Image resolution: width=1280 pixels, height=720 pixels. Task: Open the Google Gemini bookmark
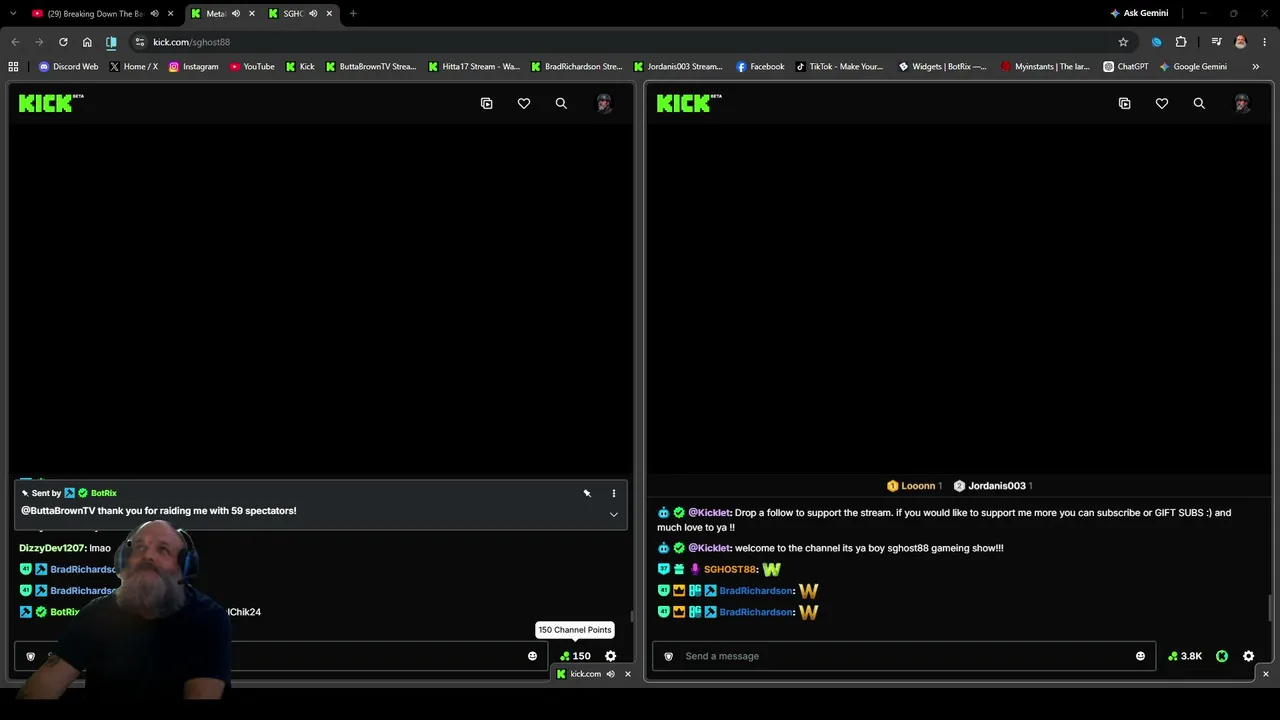pyautogui.click(x=1192, y=67)
